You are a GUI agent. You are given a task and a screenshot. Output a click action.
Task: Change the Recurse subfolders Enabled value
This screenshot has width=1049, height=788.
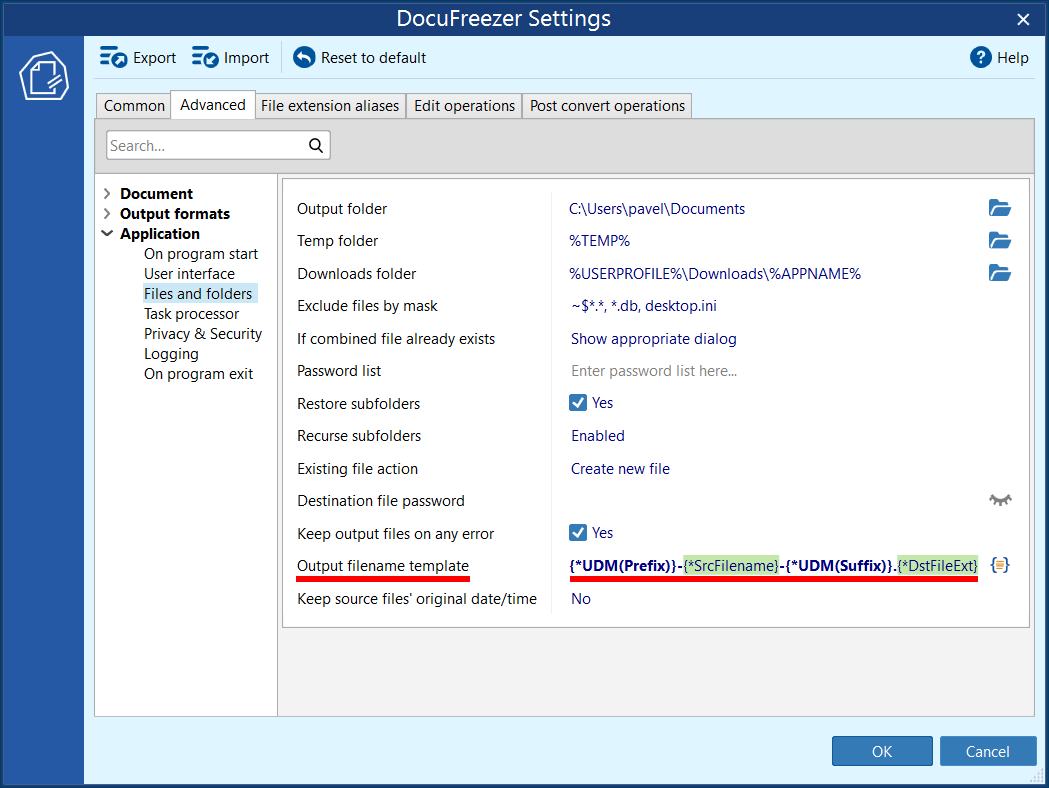(x=598, y=435)
